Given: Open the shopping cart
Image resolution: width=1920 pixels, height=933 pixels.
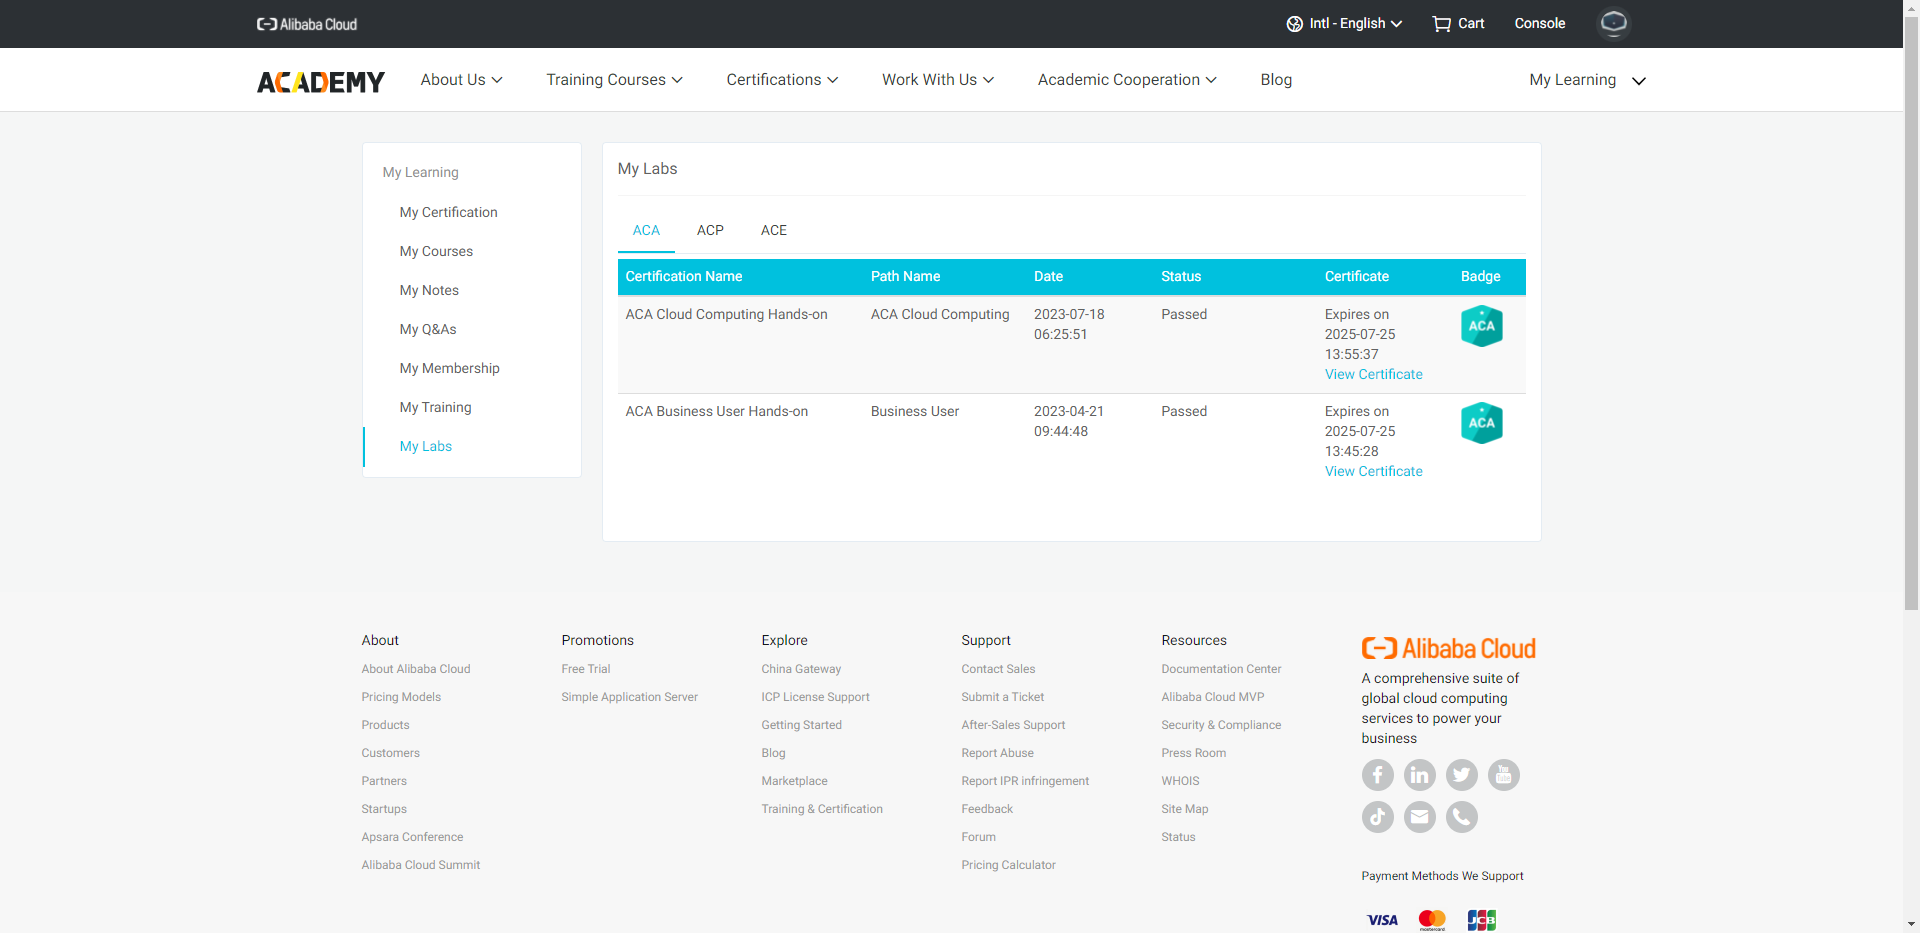Looking at the screenshot, I should [x=1457, y=23].
